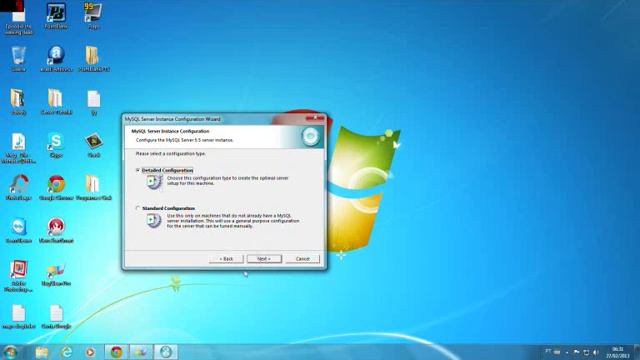Switch to Chrome in the taskbar
640x360 pixels.
pyautogui.click(x=116, y=352)
